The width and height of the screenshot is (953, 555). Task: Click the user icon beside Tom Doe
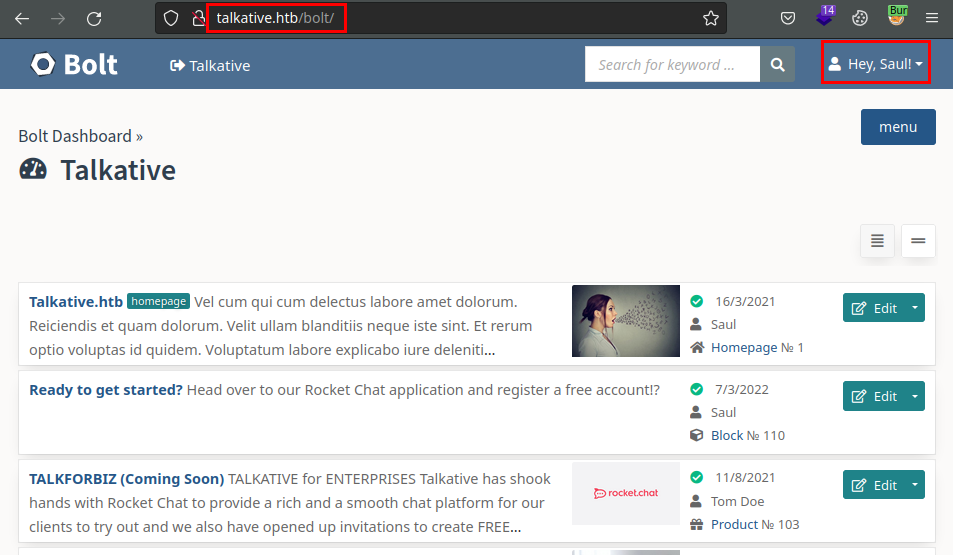(696, 501)
